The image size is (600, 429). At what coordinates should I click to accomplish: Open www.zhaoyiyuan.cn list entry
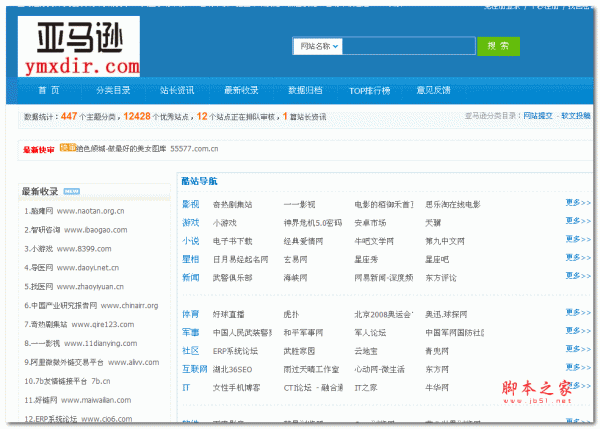(74, 286)
